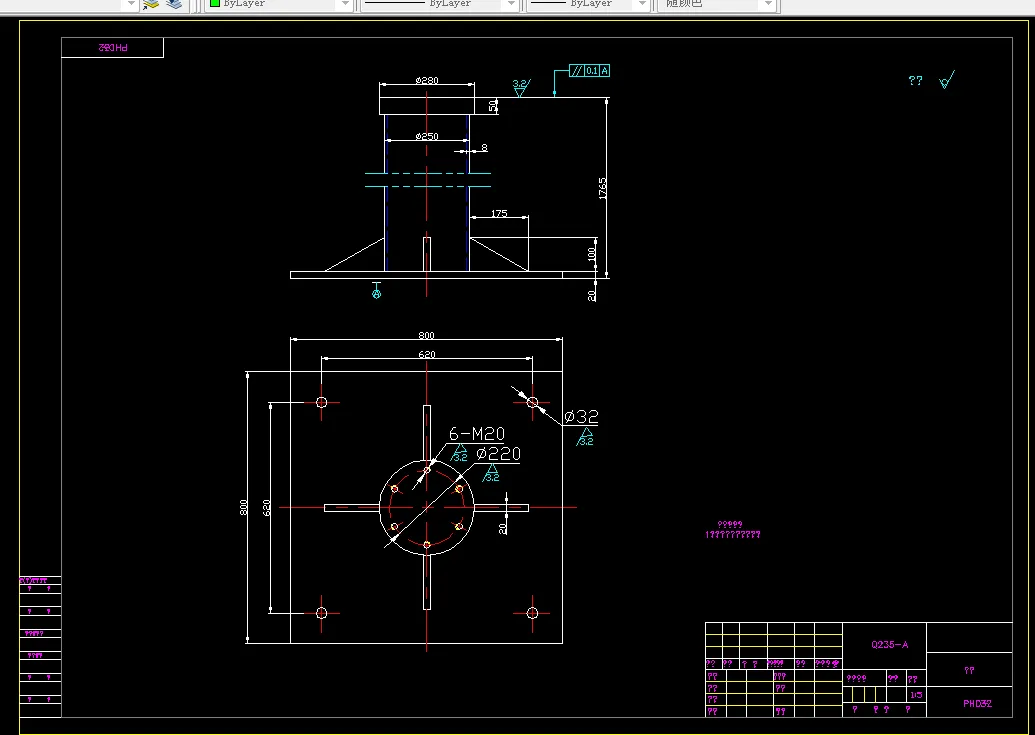The height and width of the screenshot is (735, 1035).
Task: Select the 3.2 roughness symbol below ø32
Action: (585, 437)
